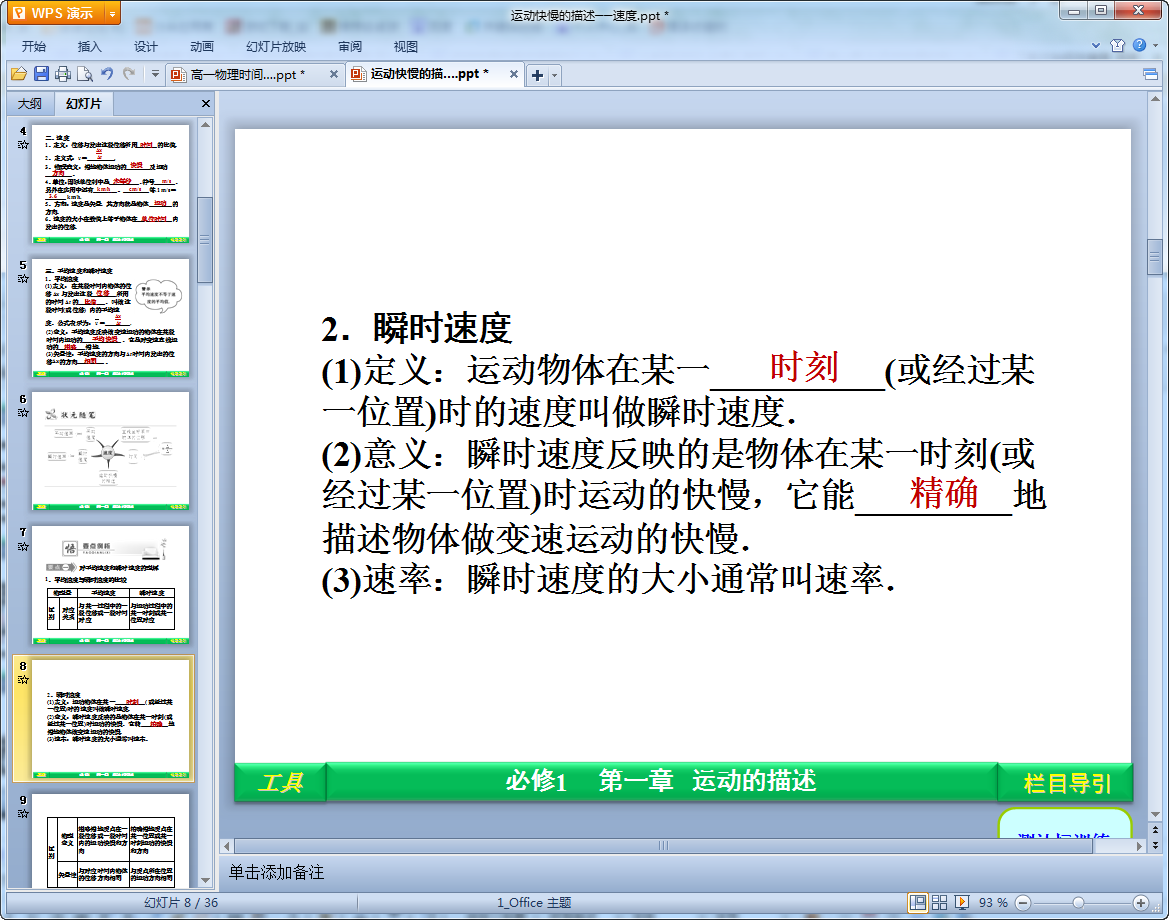
Task: Click the 1_Office 主题 status bar text
Action: coord(534,903)
